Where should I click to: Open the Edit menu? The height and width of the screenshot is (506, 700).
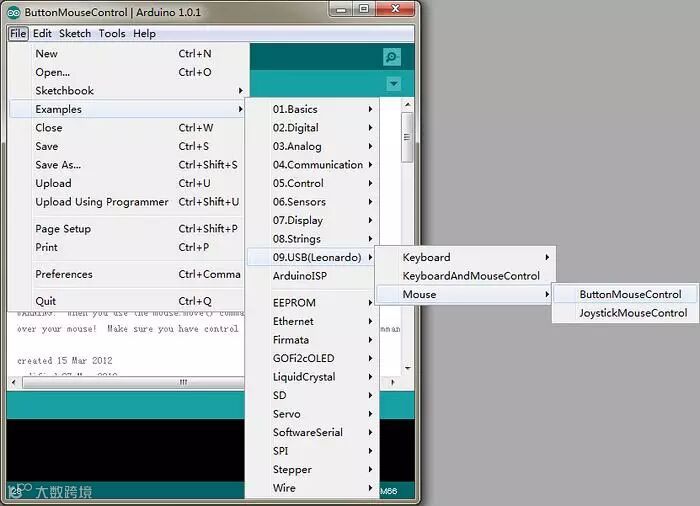click(x=42, y=33)
